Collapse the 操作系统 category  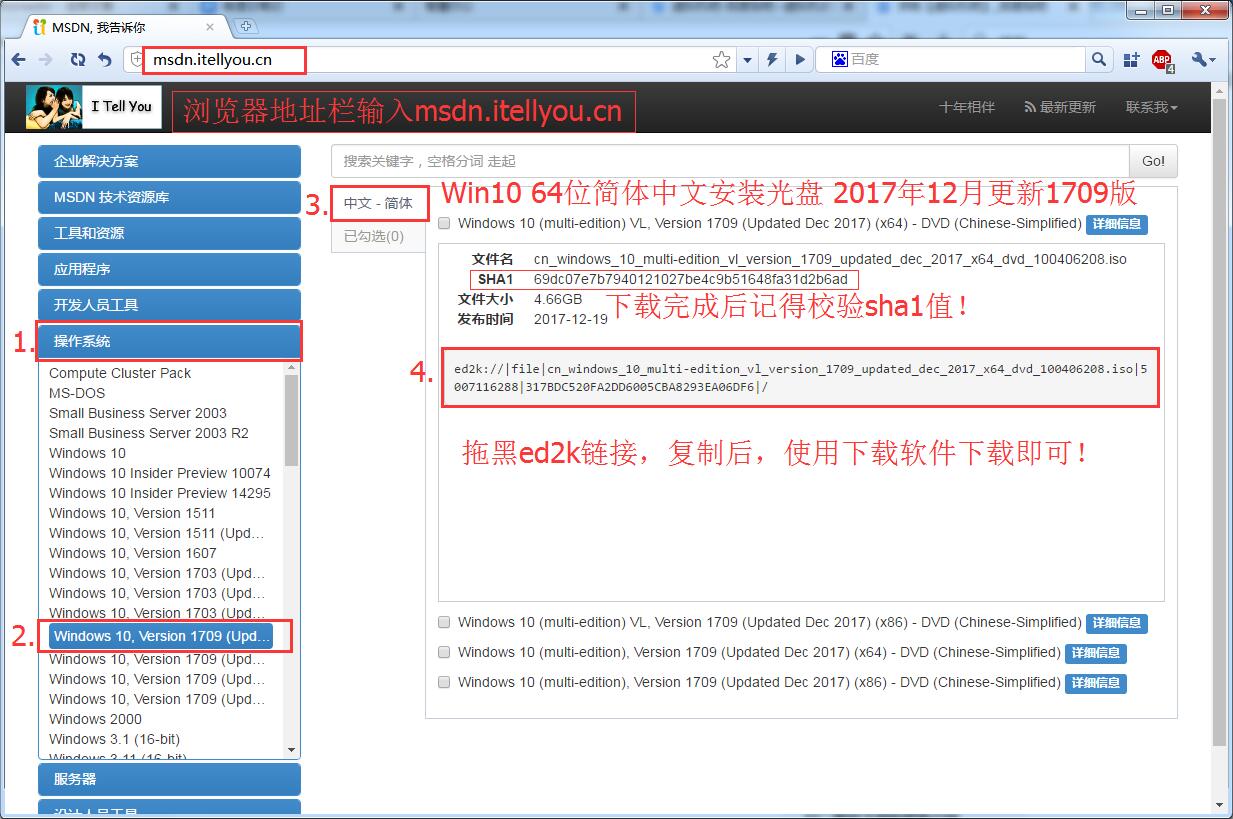pyautogui.click(x=169, y=341)
